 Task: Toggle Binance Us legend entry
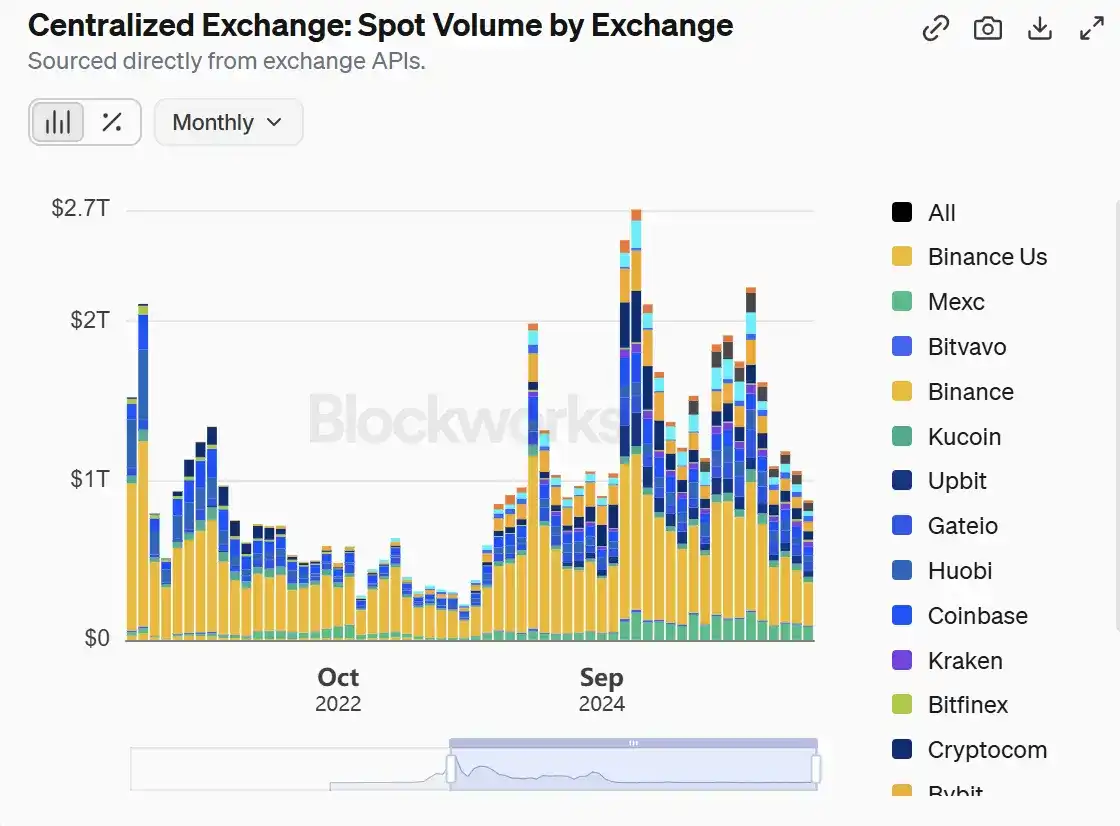click(986, 257)
